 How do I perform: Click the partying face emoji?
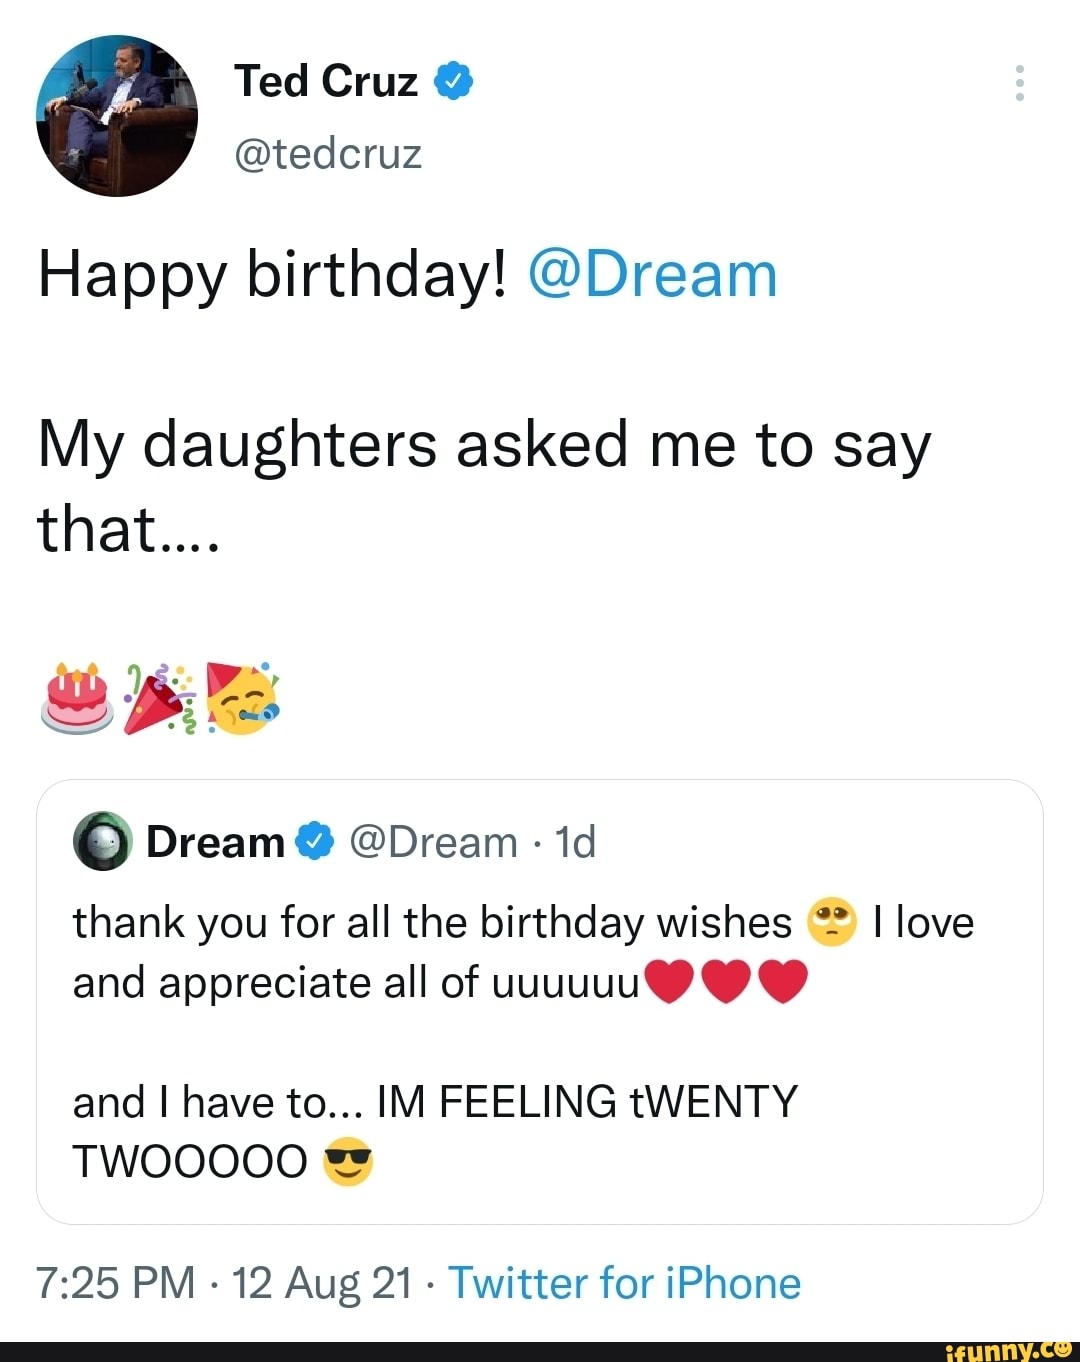(x=241, y=697)
